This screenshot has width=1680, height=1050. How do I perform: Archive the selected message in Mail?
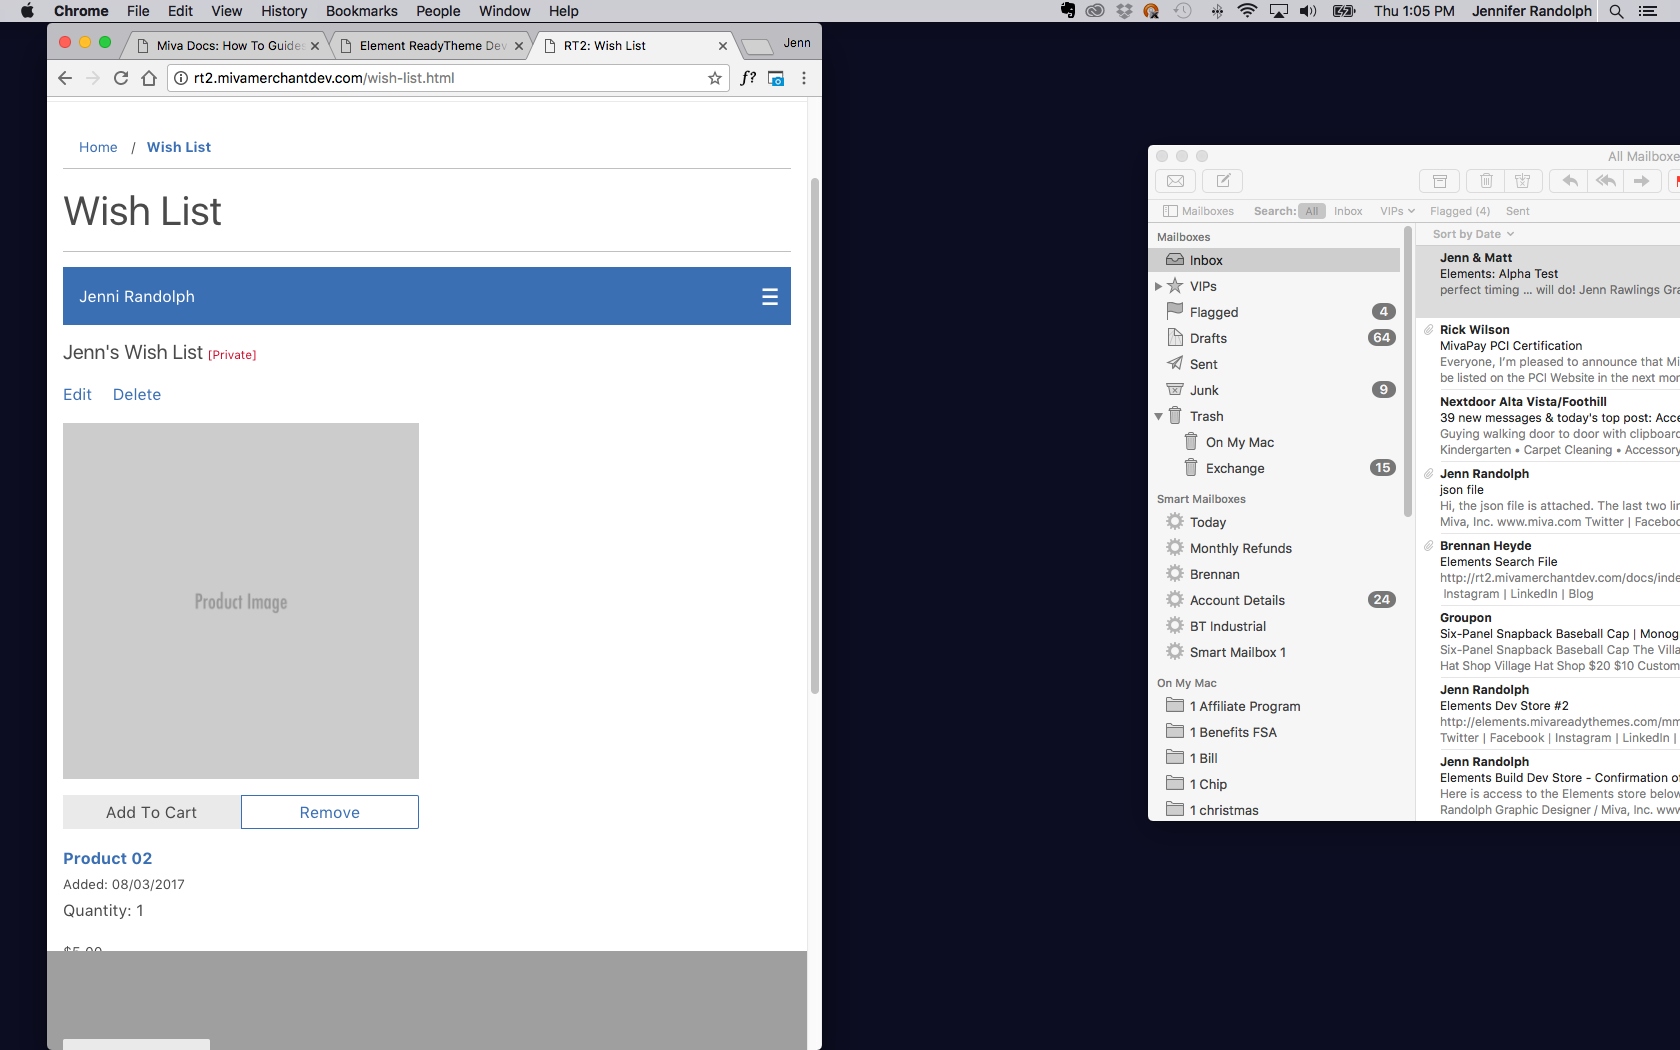point(1440,181)
